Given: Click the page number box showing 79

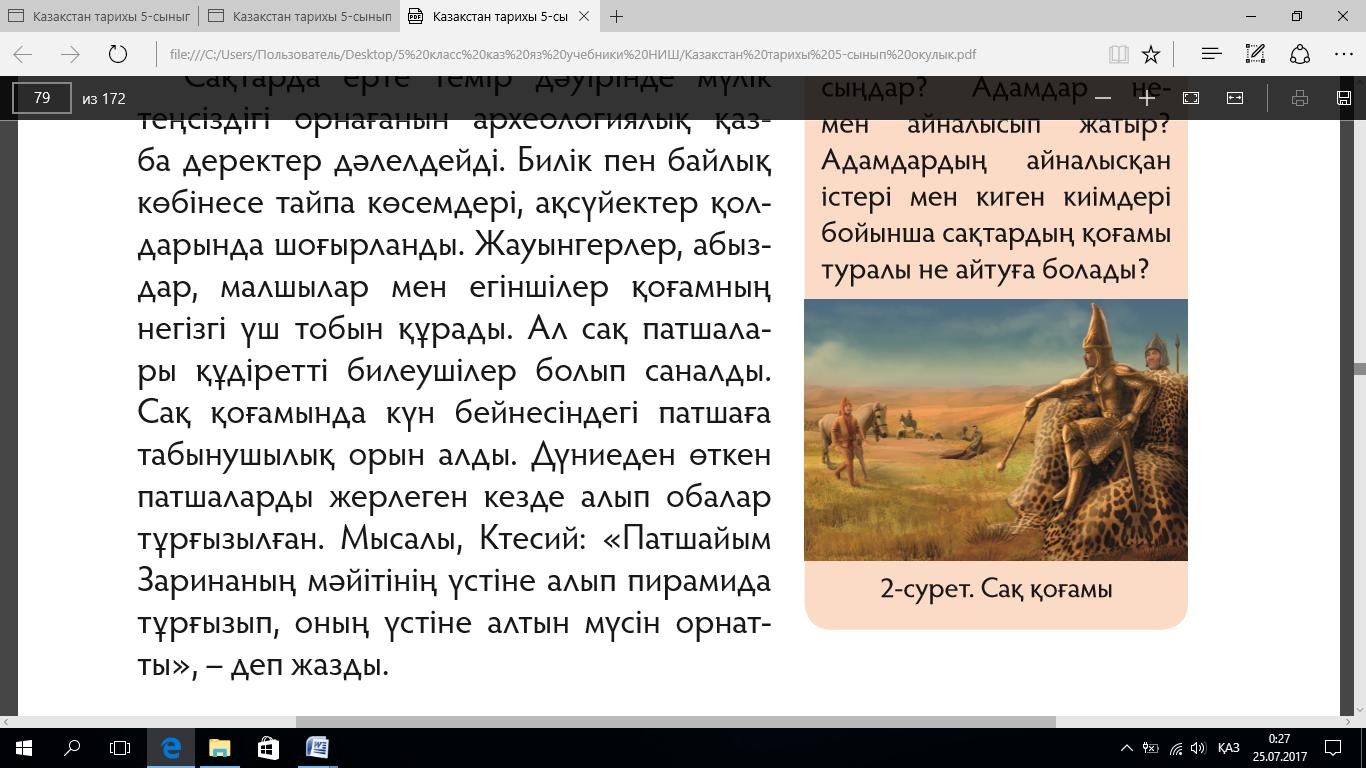Looking at the screenshot, I should [x=42, y=98].
